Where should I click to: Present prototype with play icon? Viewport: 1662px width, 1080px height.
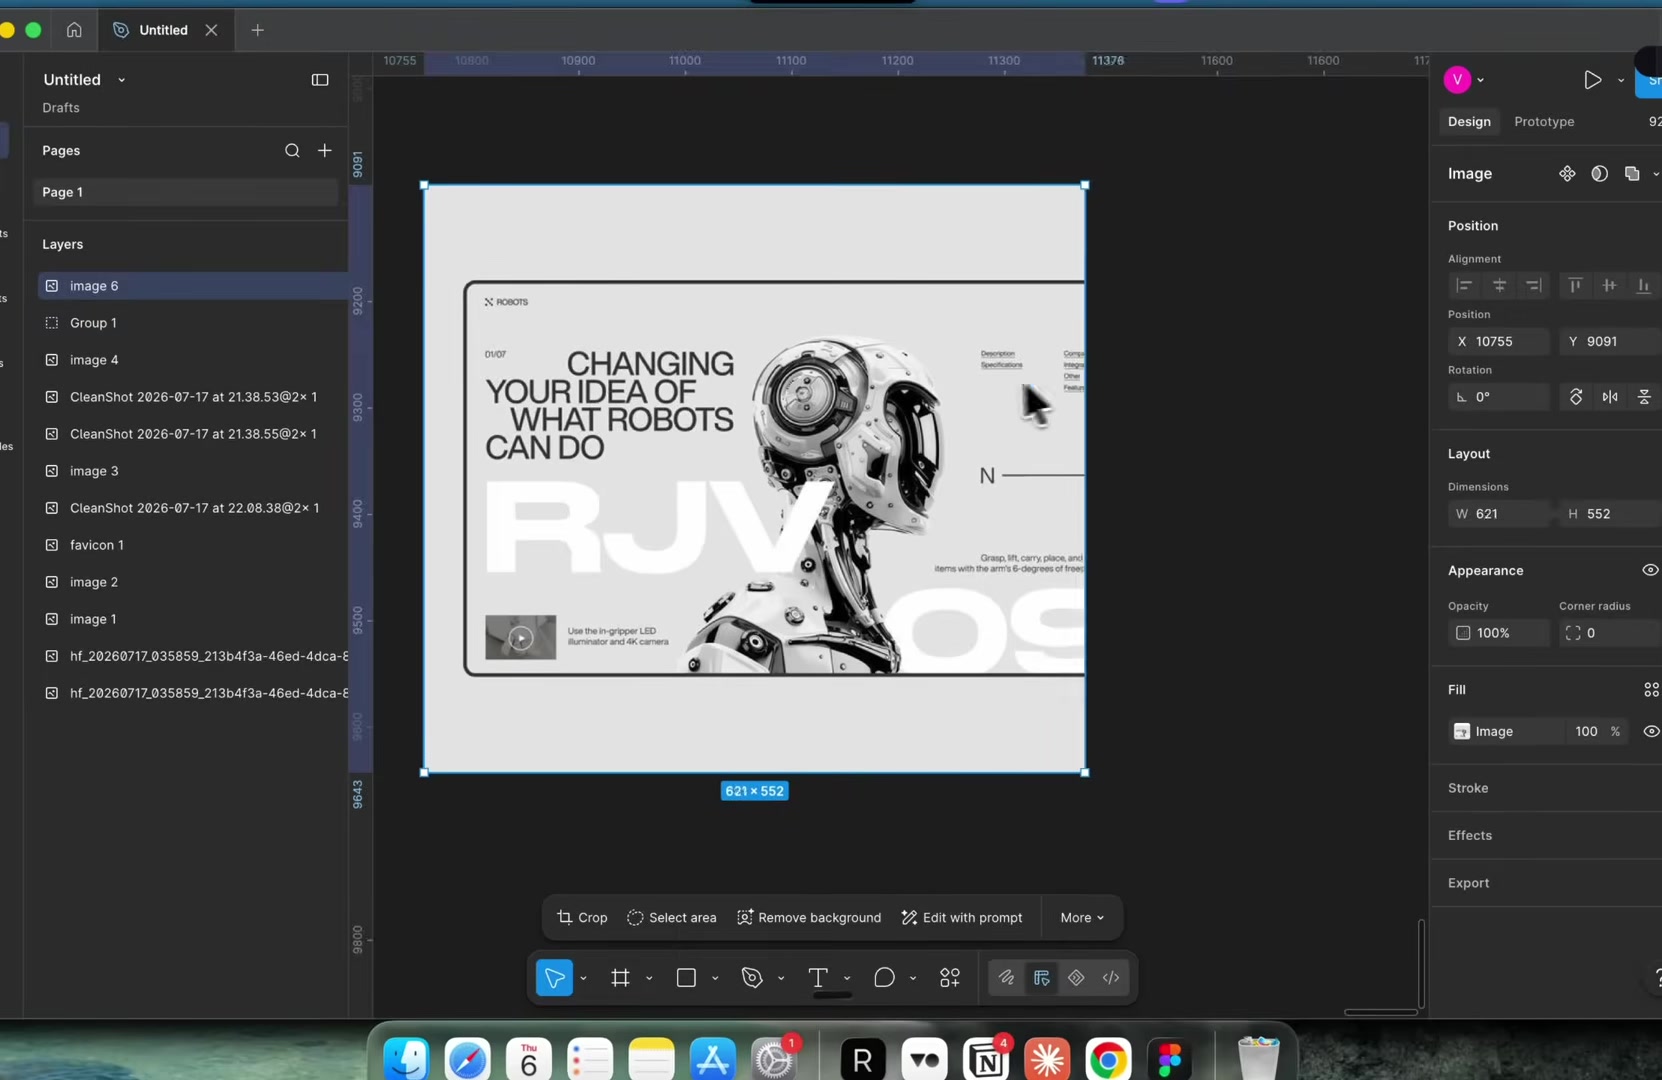tap(1593, 80)
